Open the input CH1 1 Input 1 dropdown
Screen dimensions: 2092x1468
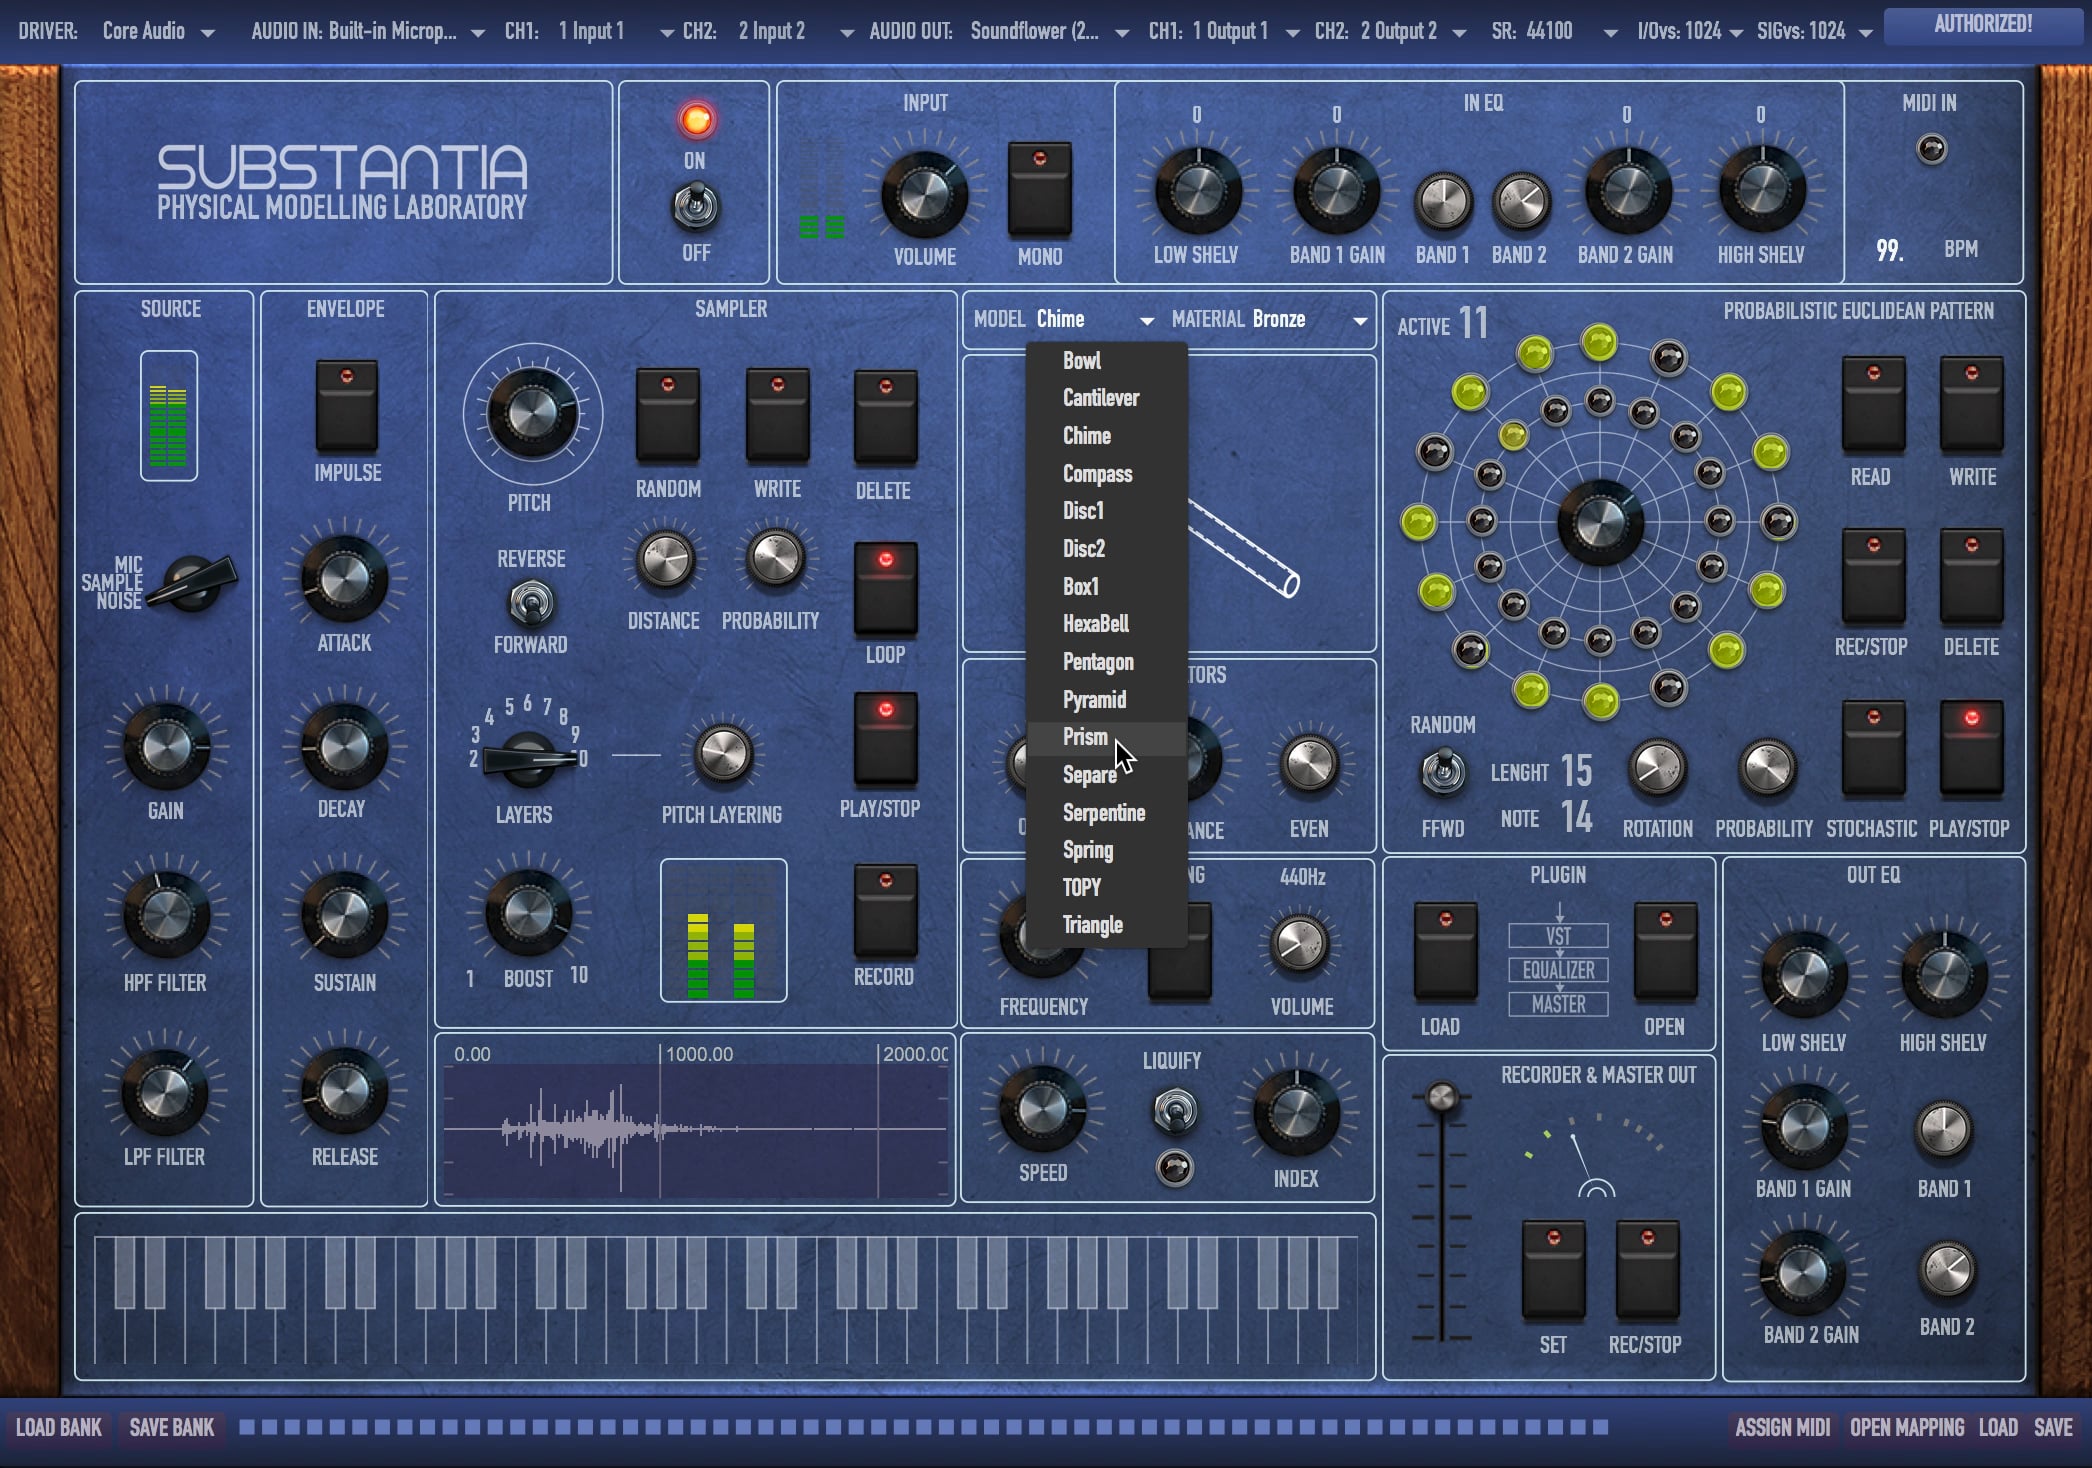(616, 31)
